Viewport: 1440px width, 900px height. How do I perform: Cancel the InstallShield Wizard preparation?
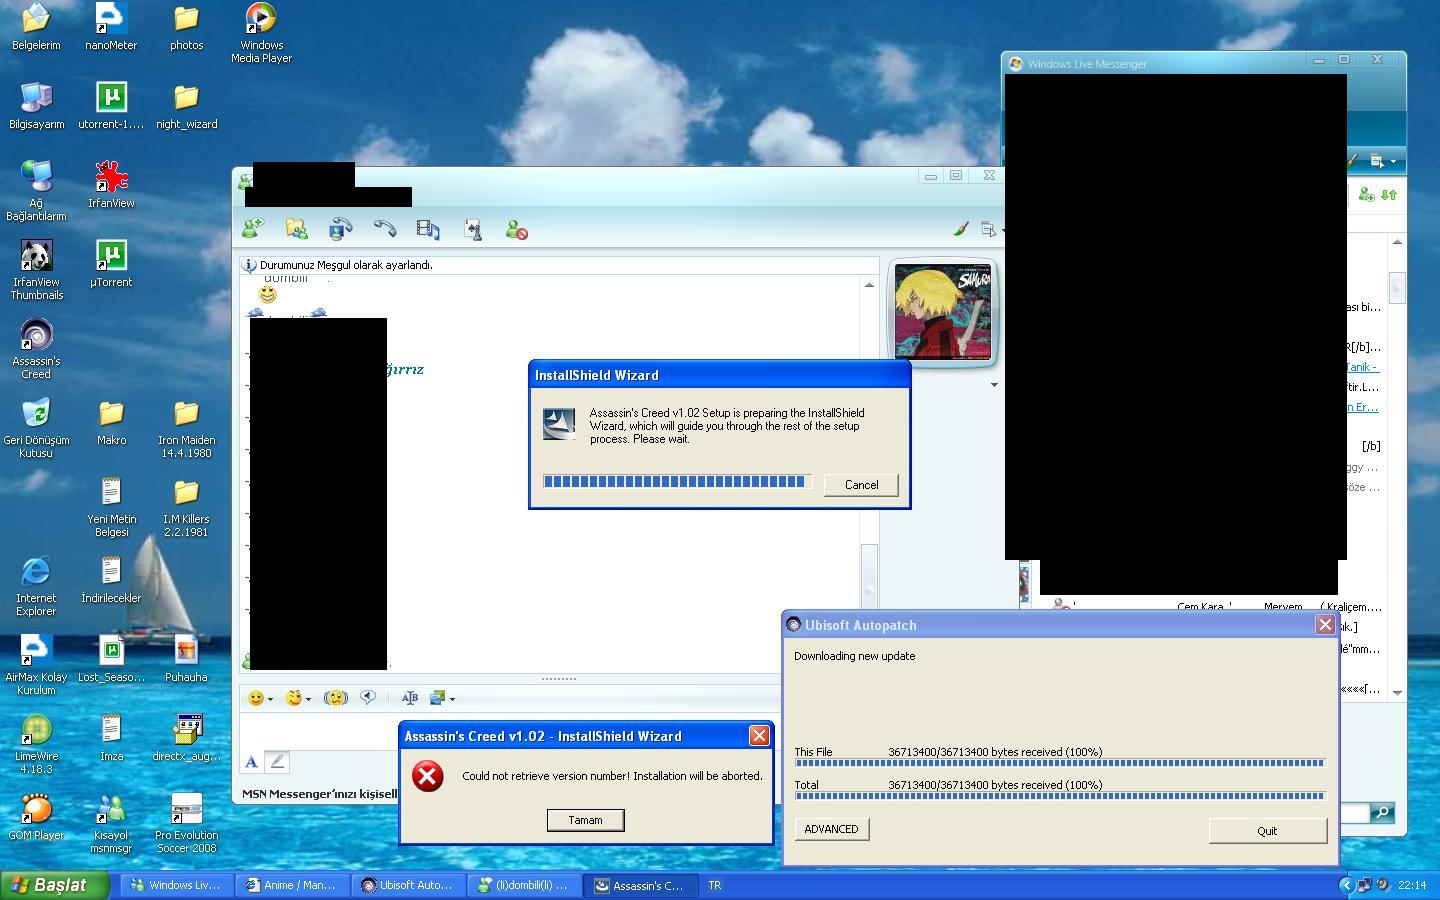pyautogui.click(x=861, y=485)
